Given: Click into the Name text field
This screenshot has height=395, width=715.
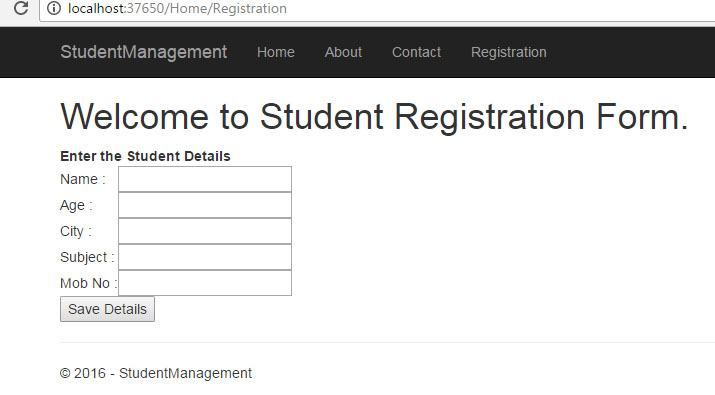Looking at the screenshot, I should 205,179.
